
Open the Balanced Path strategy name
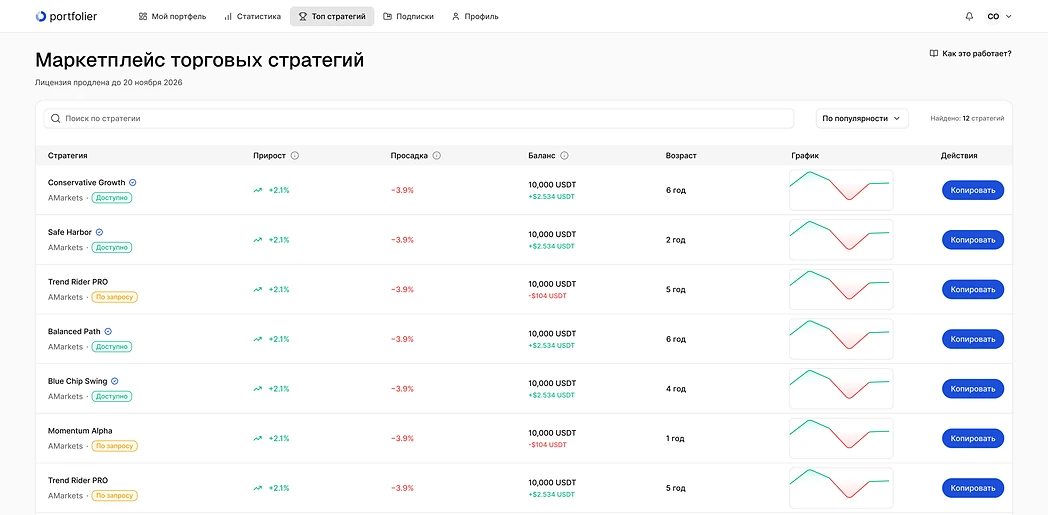click(x=74, y=331)
